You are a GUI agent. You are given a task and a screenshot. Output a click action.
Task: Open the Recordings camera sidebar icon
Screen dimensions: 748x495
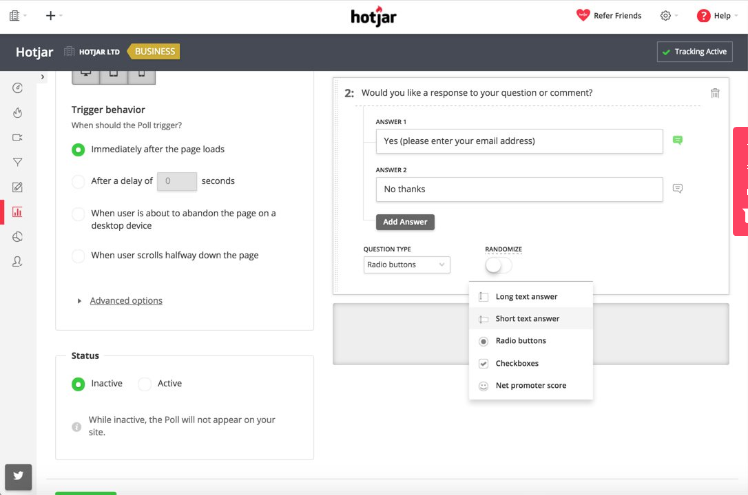click(17, 137)
